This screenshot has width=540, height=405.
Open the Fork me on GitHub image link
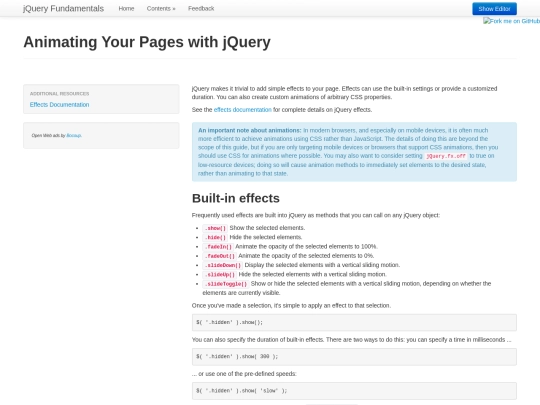511,21
